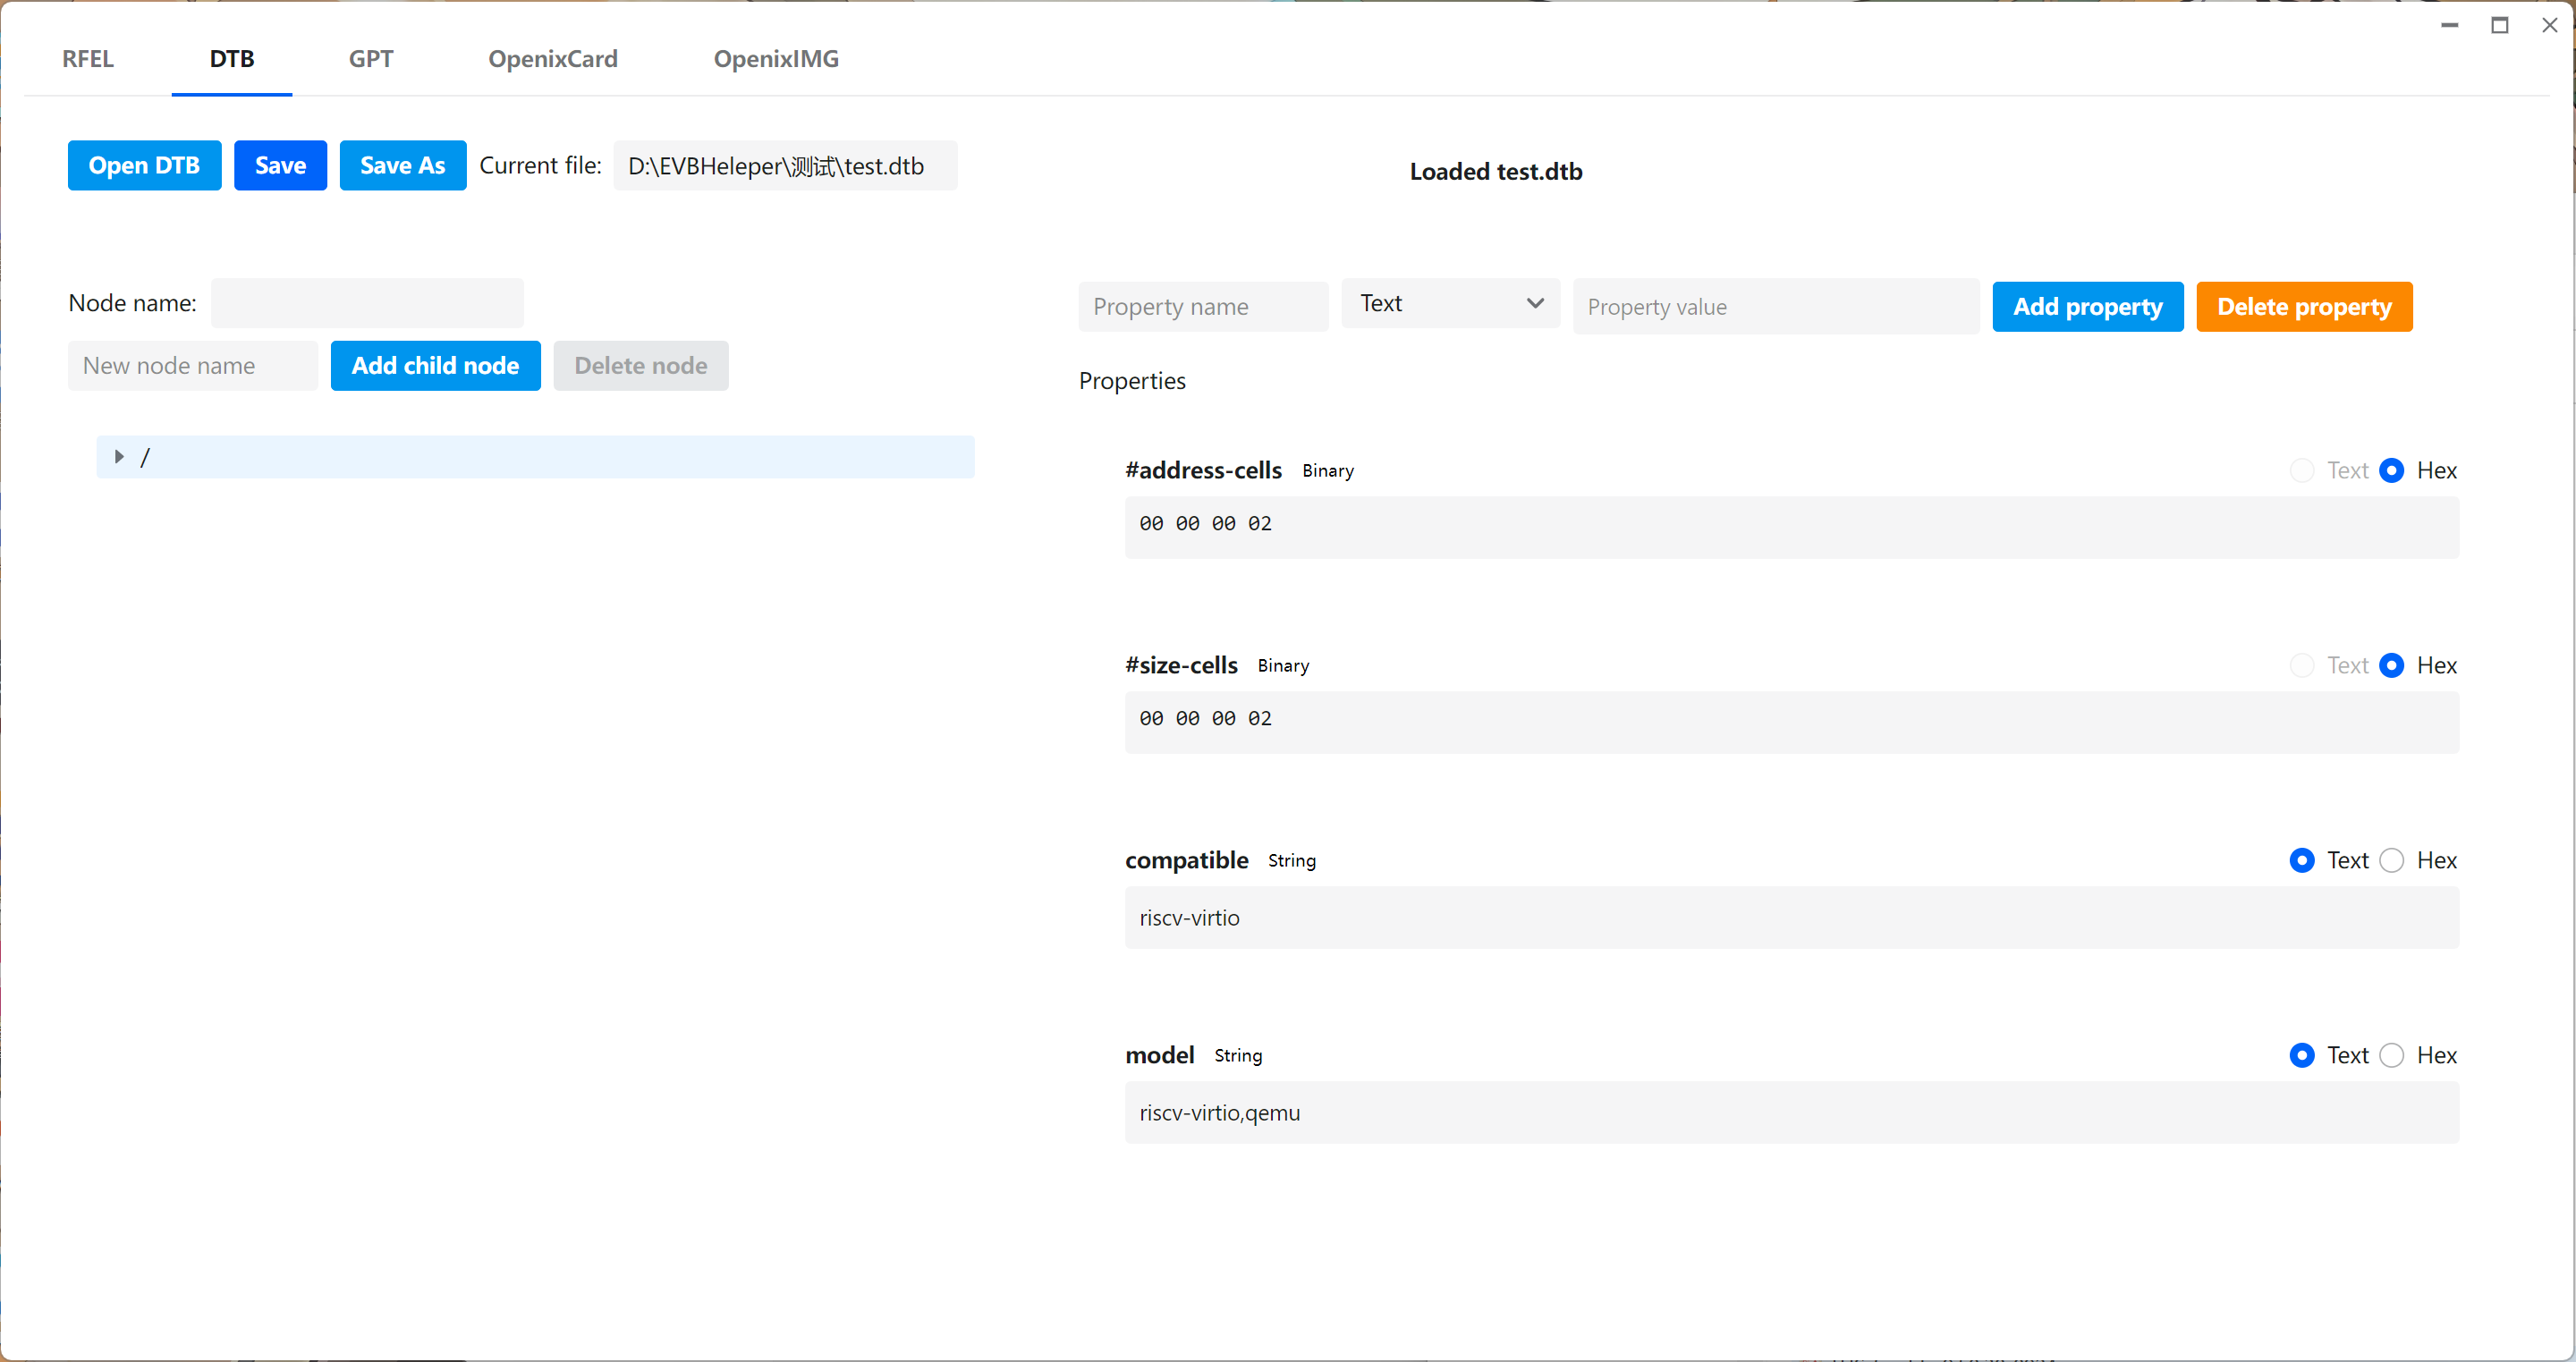2576x1362 pixels.
Task: Select Hex radio for #size-cells
Action: 2391,665
